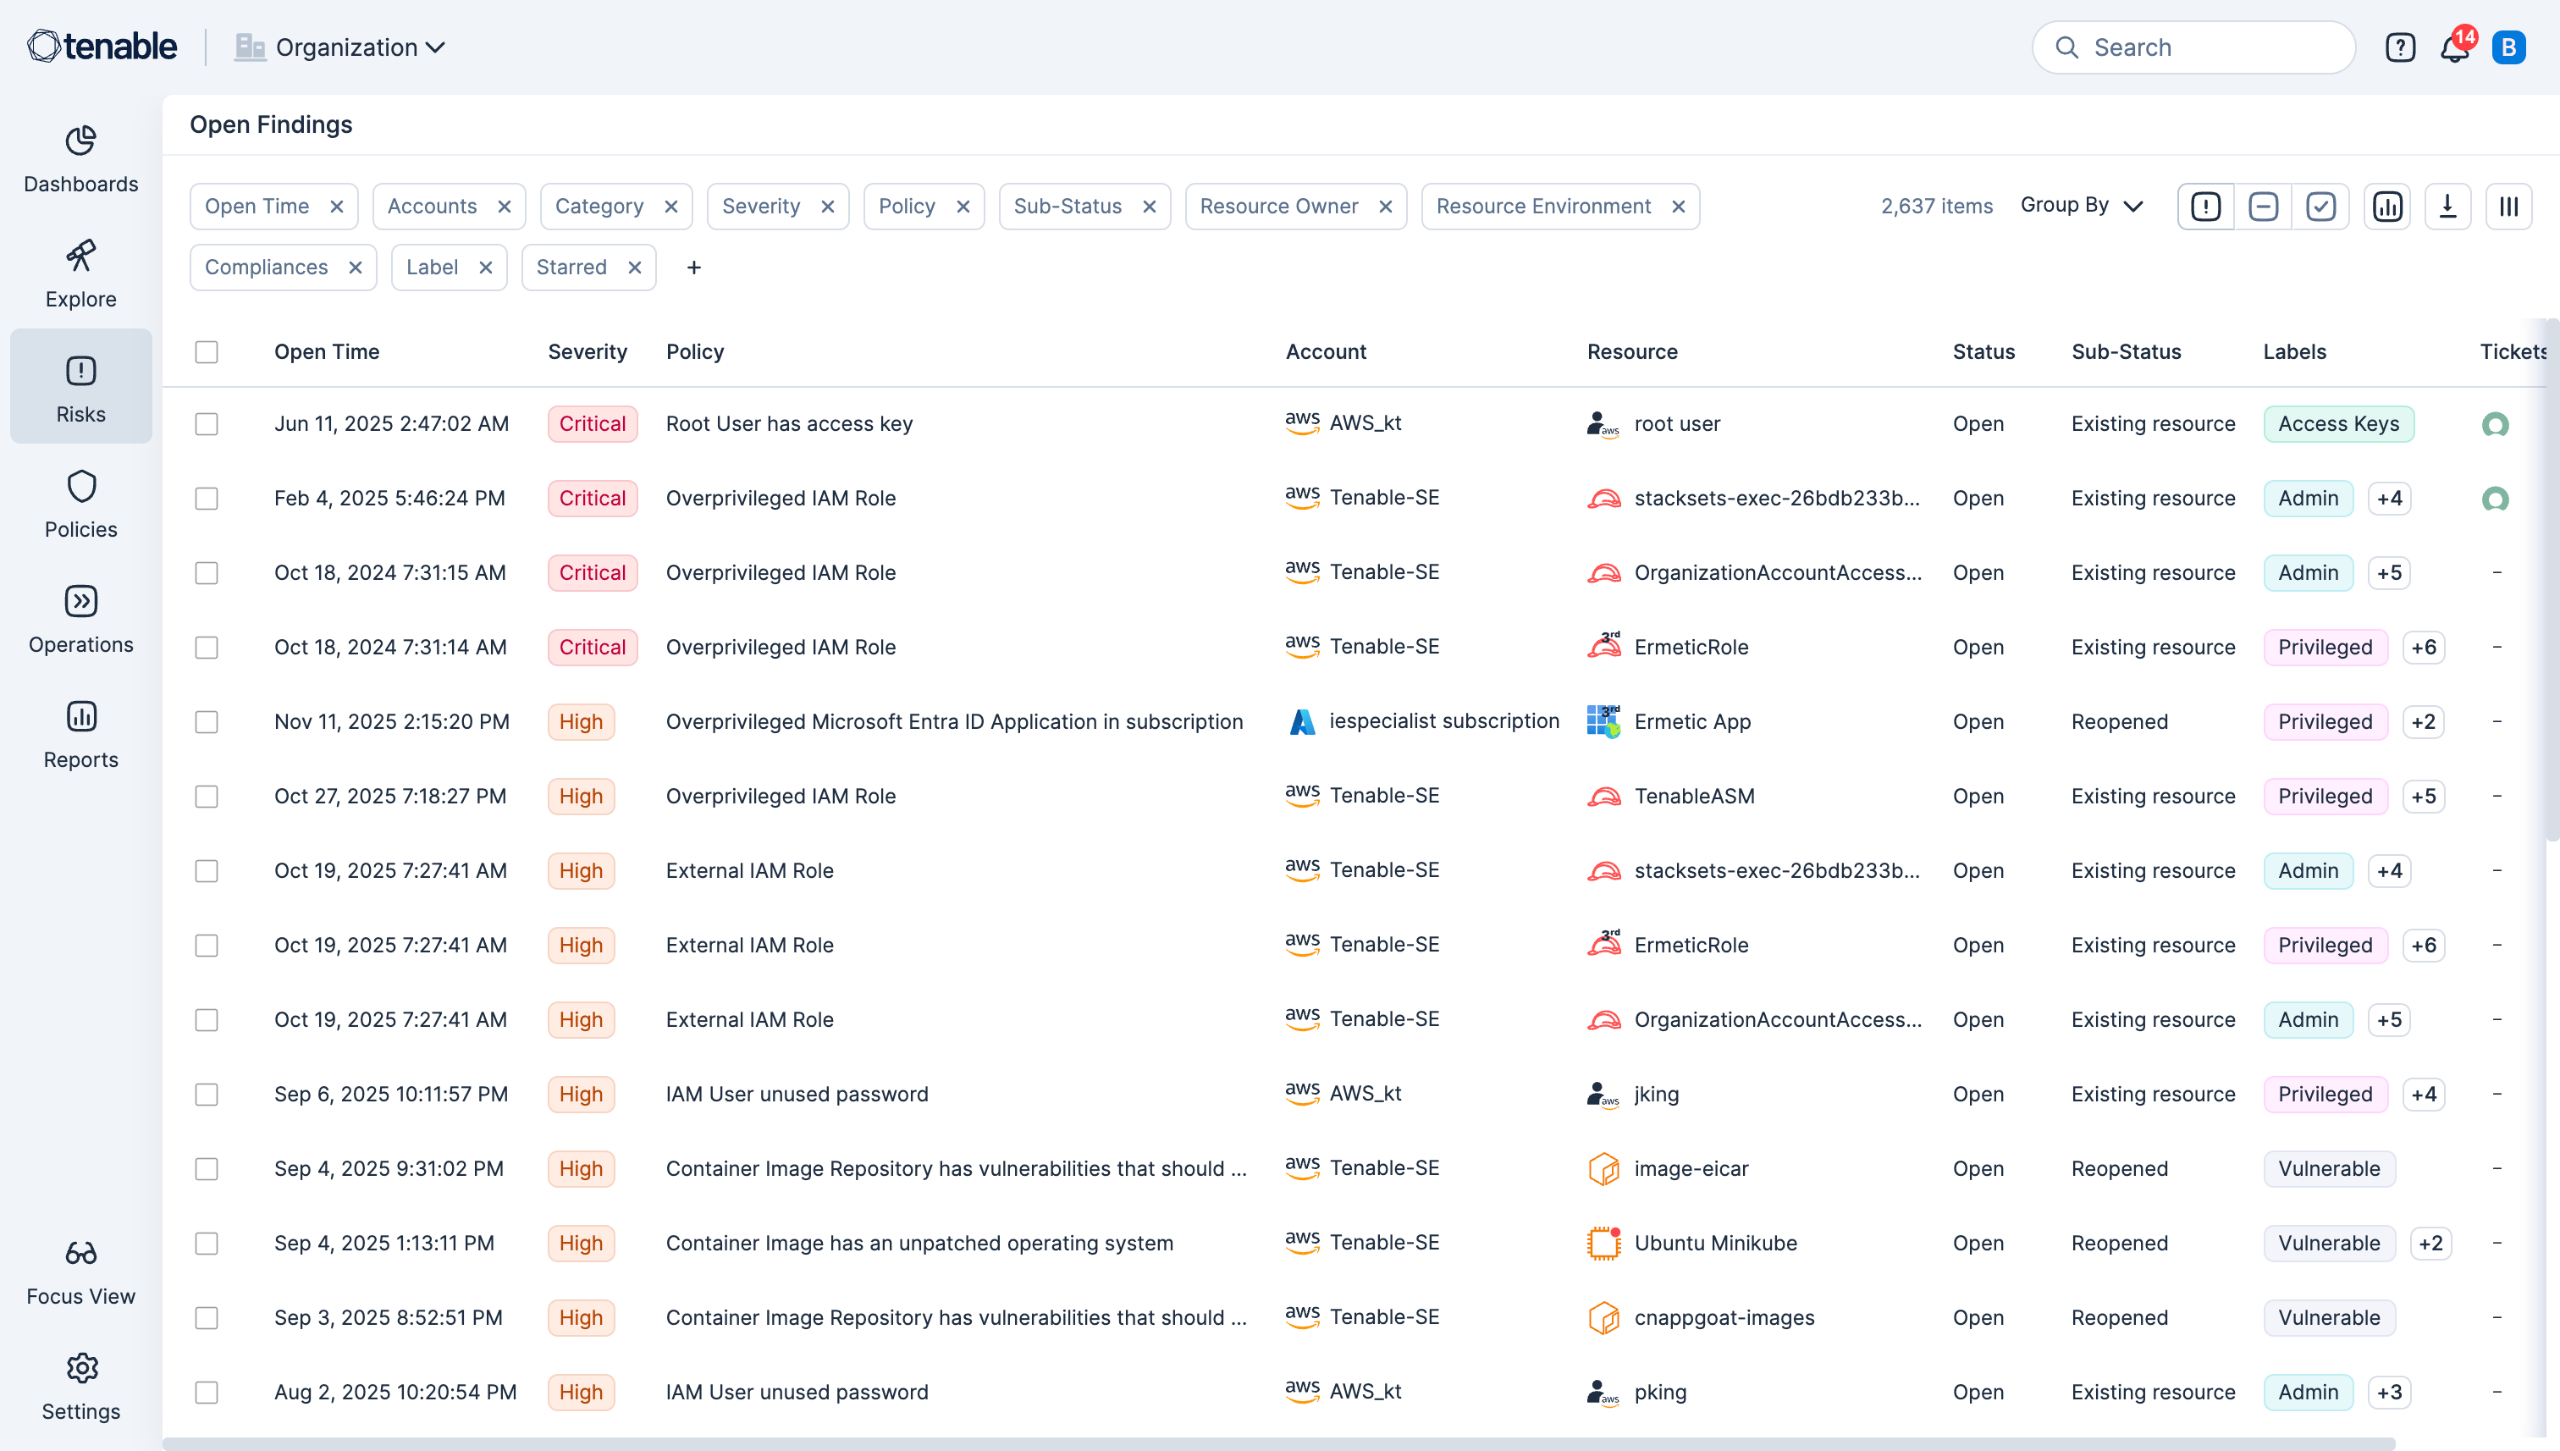Check the select-all header checkbox
This screenshot has height=1451, width=2560.
click(x=207, y=352)
